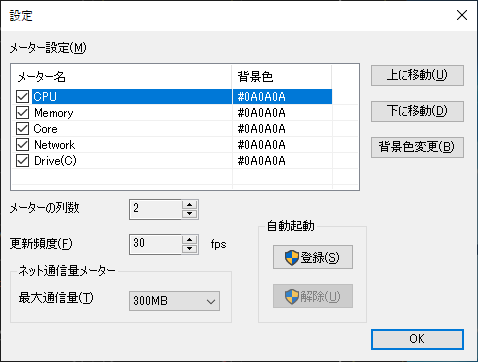This screenshot has height=362, width=478.
Task: Click the 背景色 column header
Action: [x=282, y=77]
